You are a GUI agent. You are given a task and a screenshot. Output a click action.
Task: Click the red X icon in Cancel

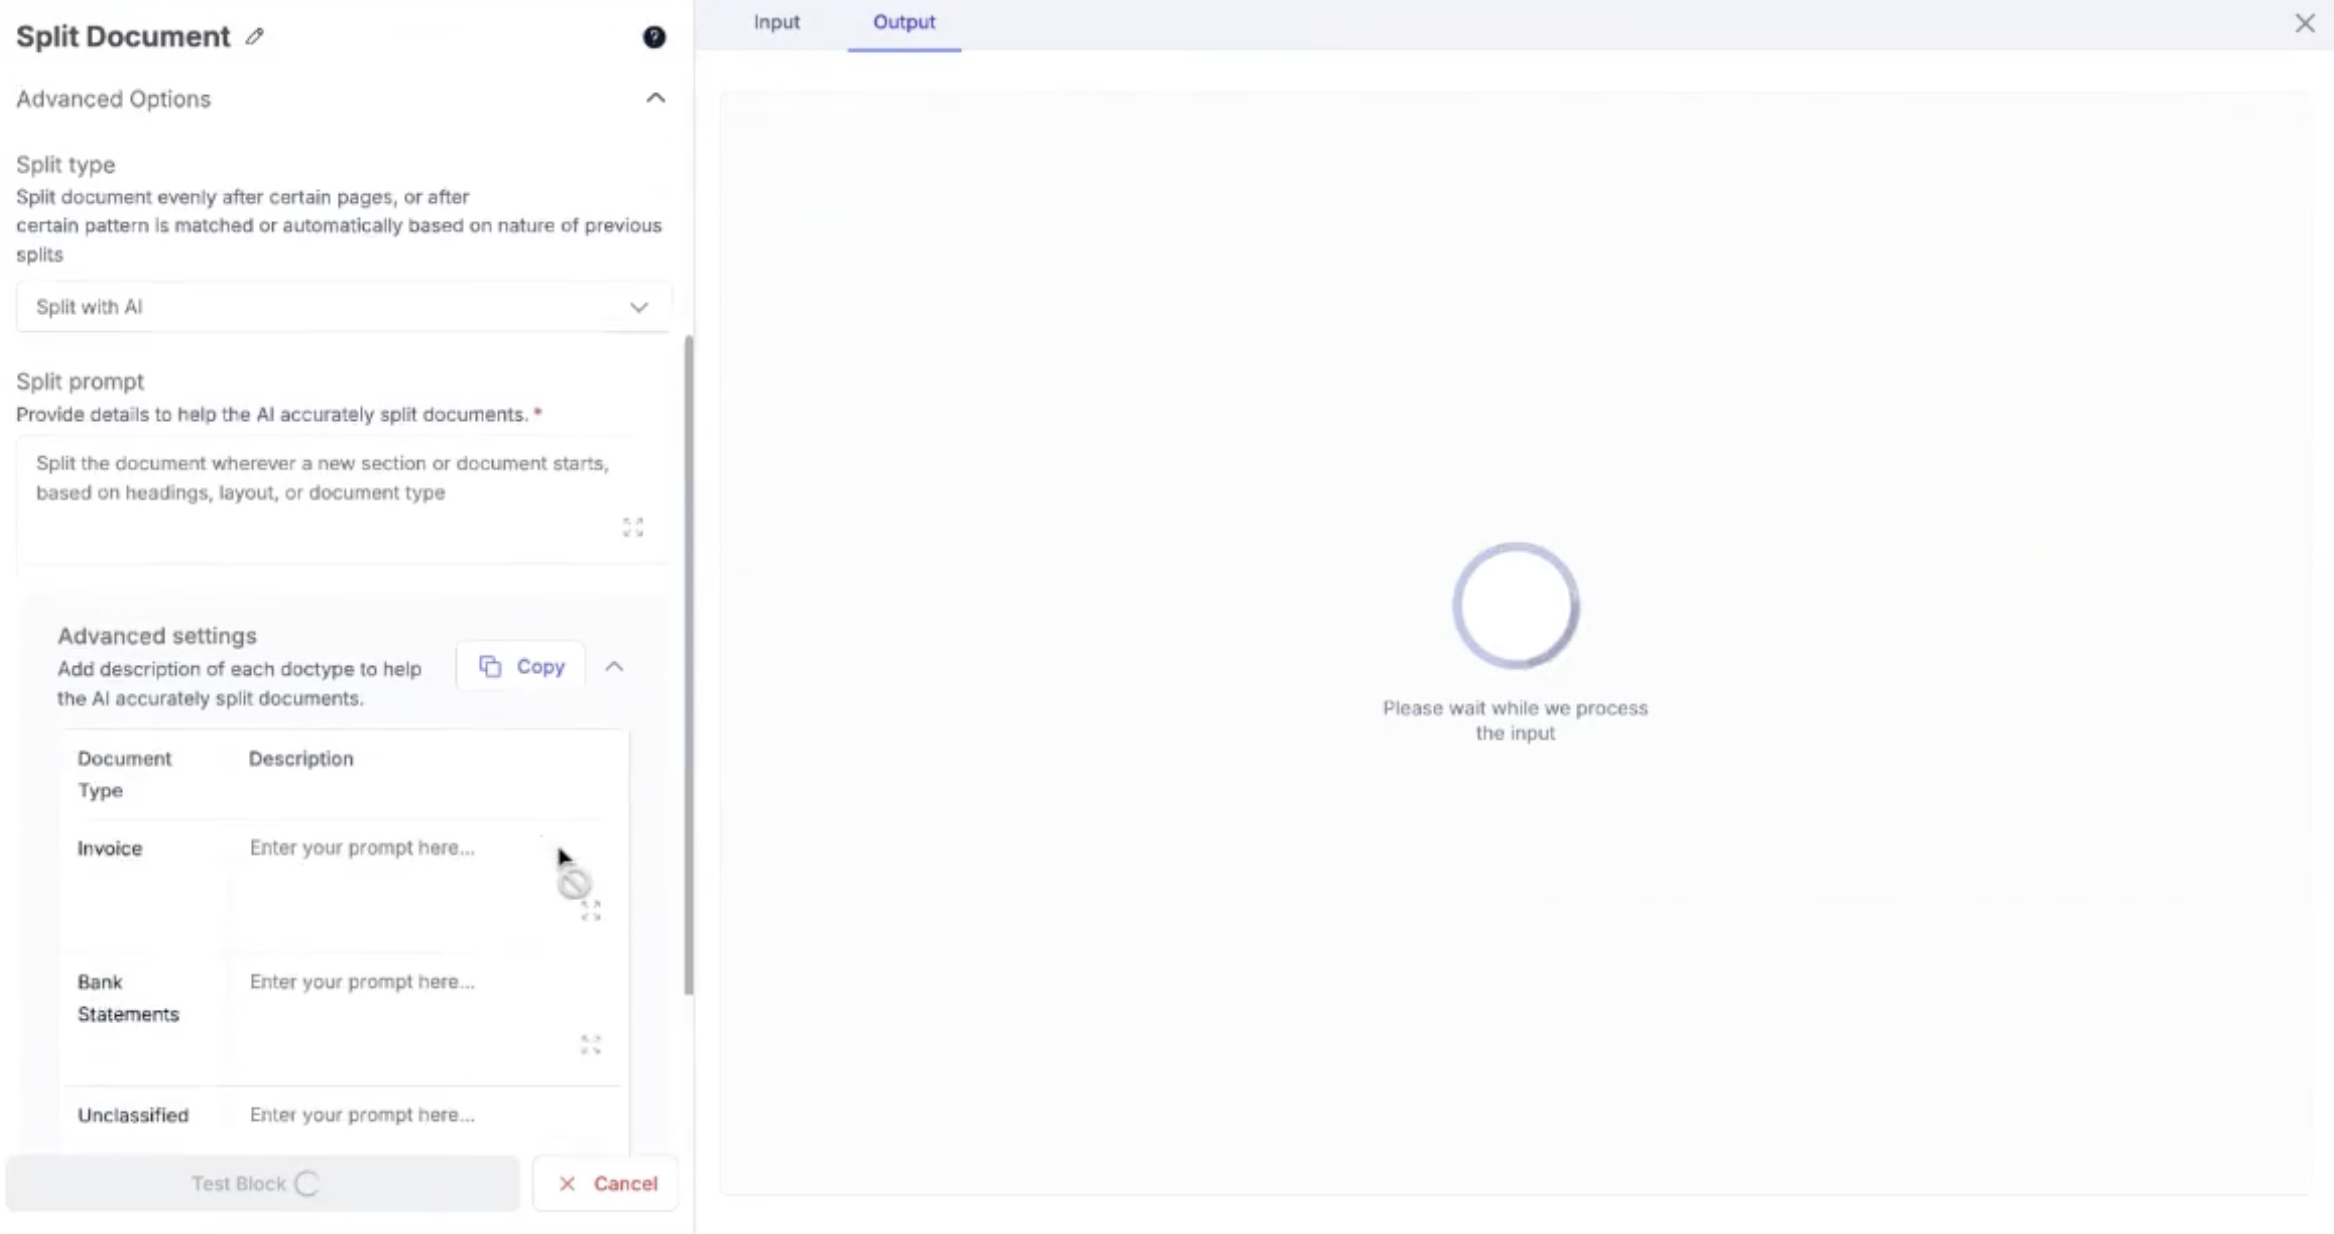[x=567, y=1184]
